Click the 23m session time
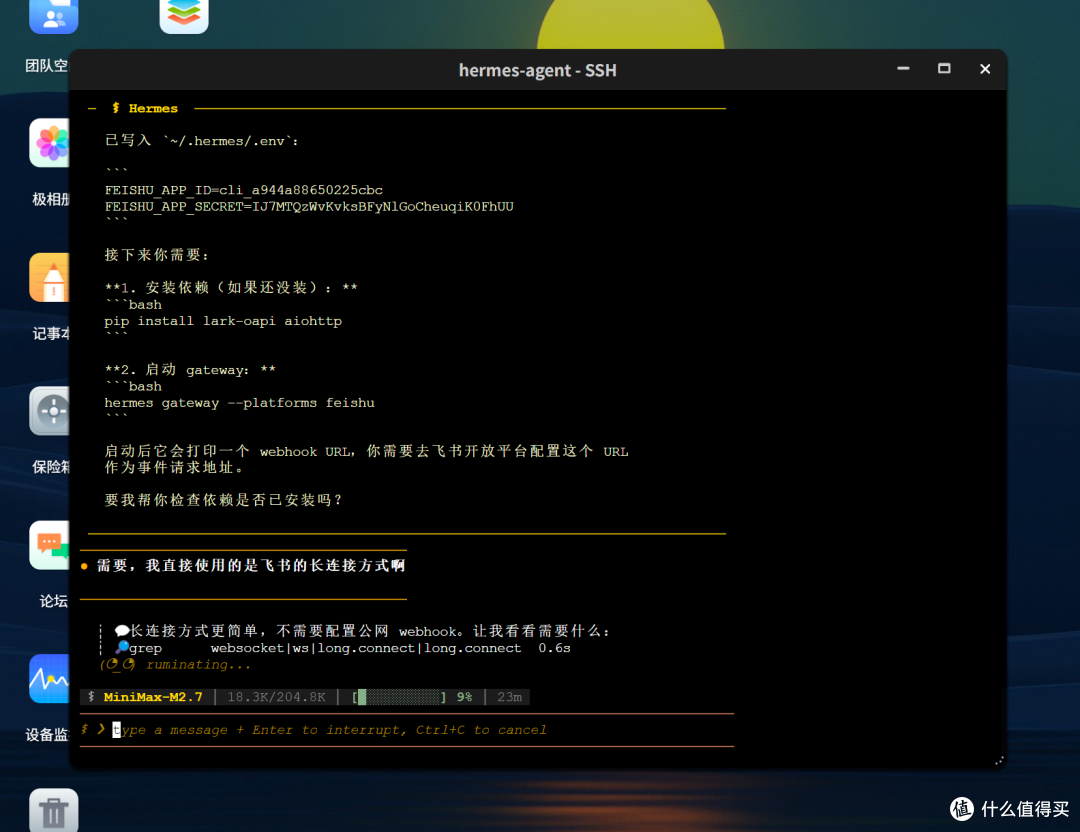1080x832 pixels. pyautogui.click(x=509, y=697)
